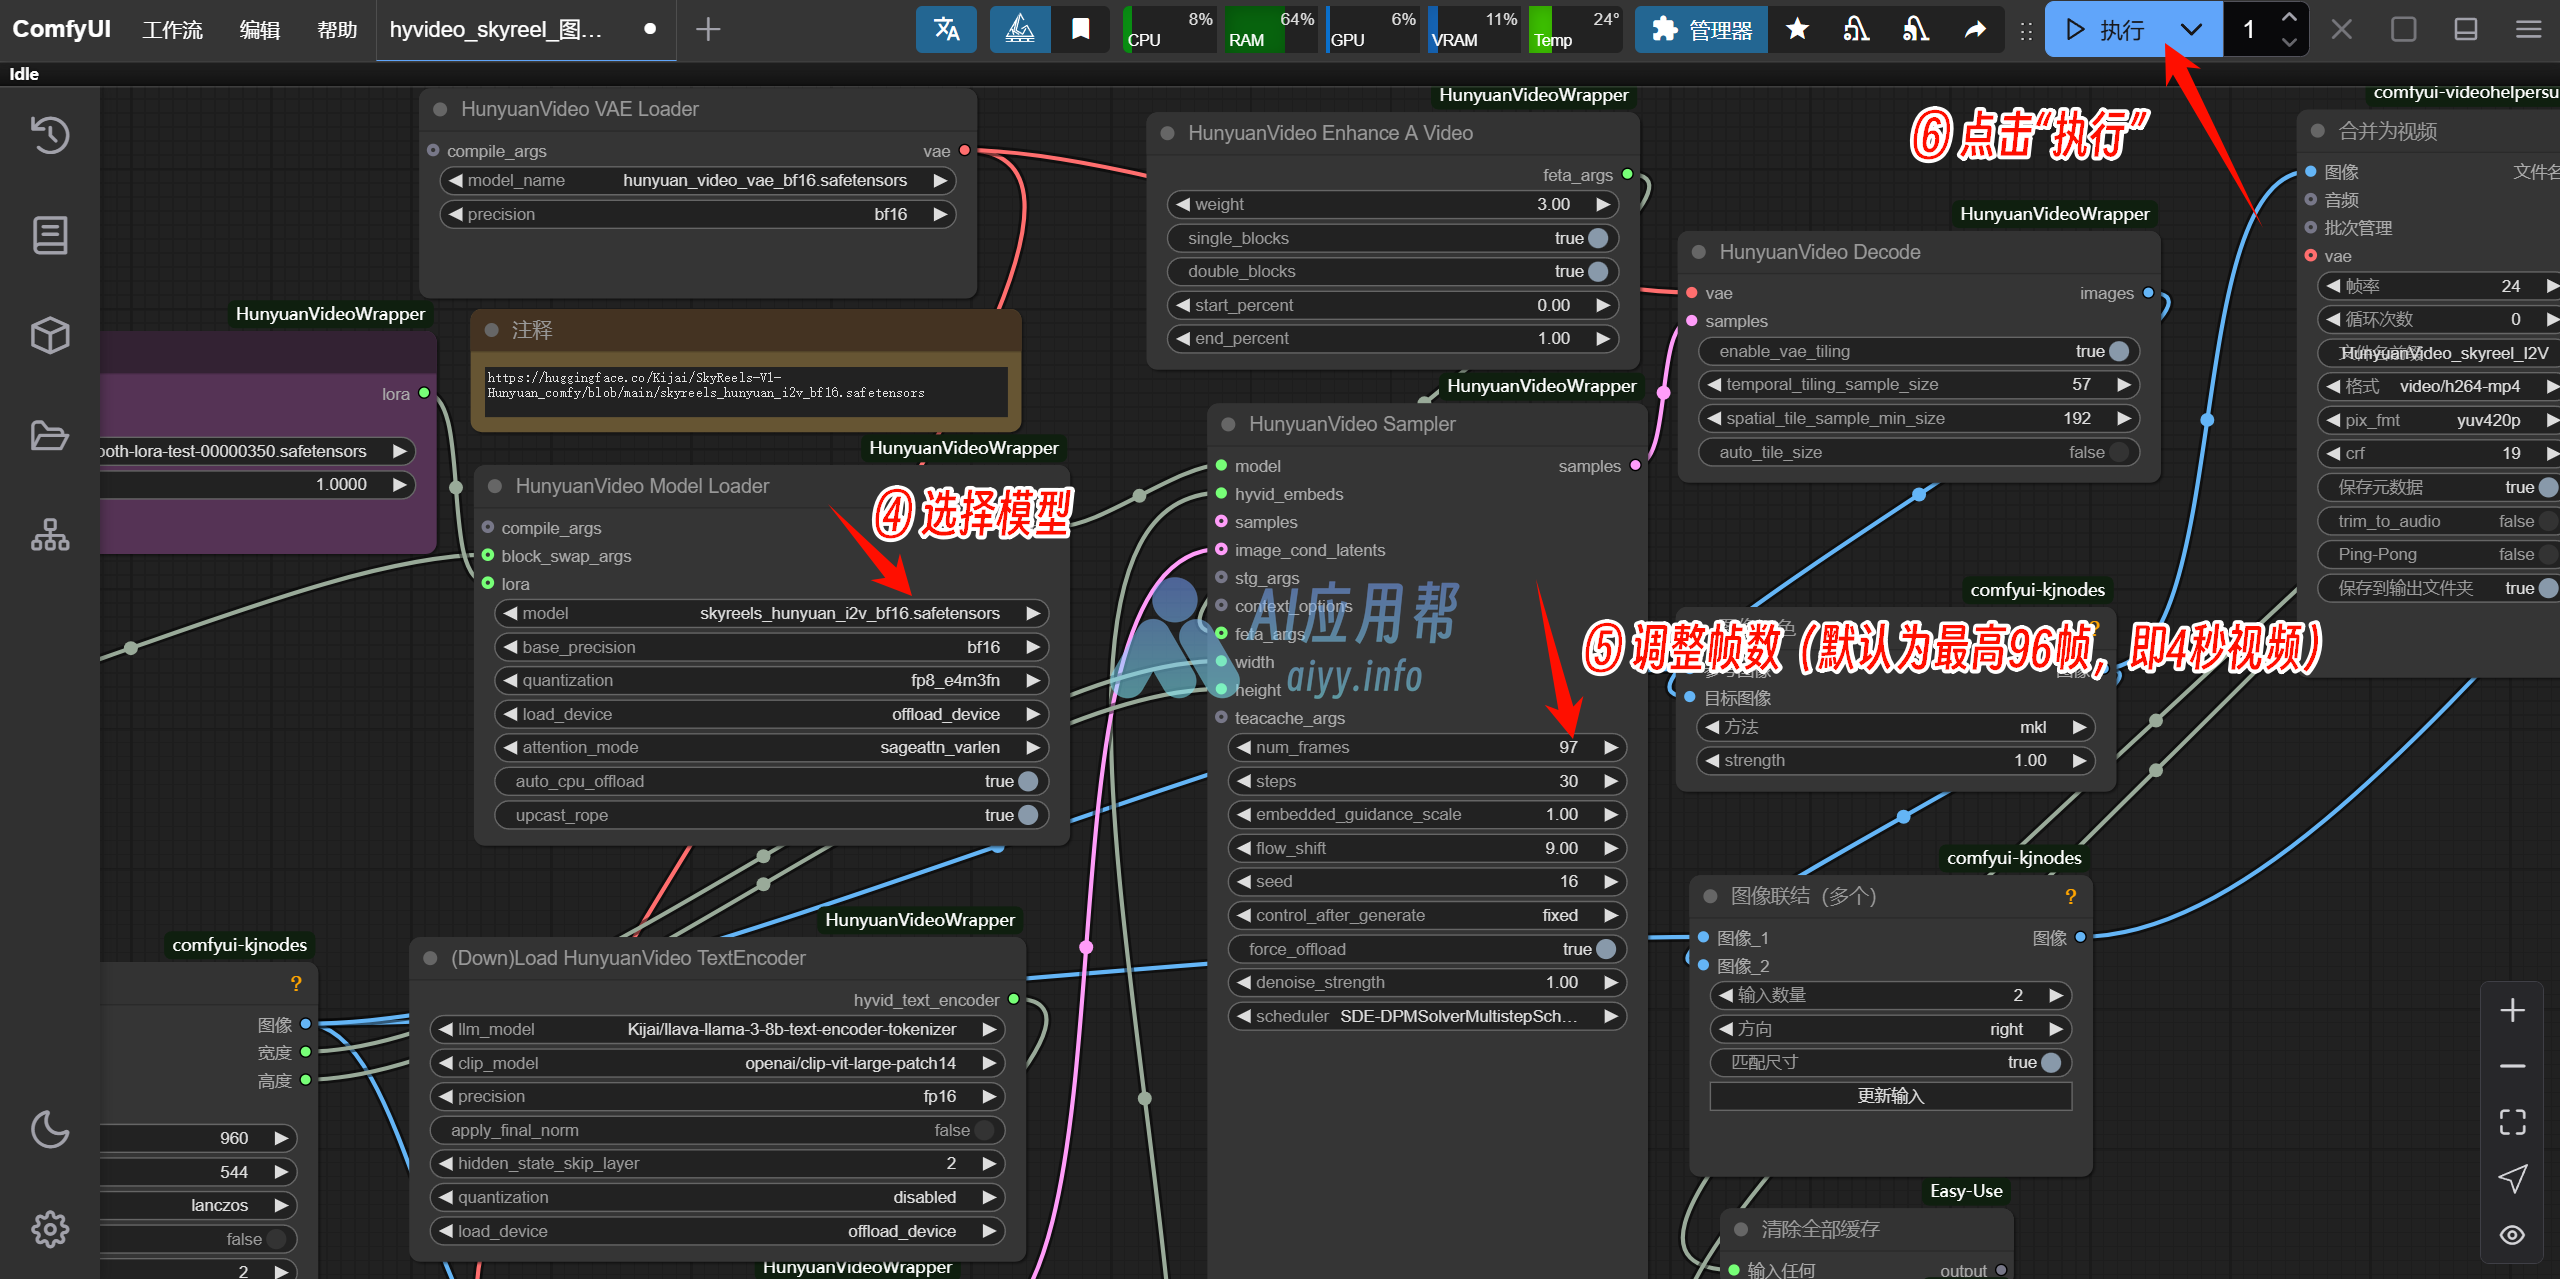Click the translate language icon
2560x1279 pixels.
(946, 29)
